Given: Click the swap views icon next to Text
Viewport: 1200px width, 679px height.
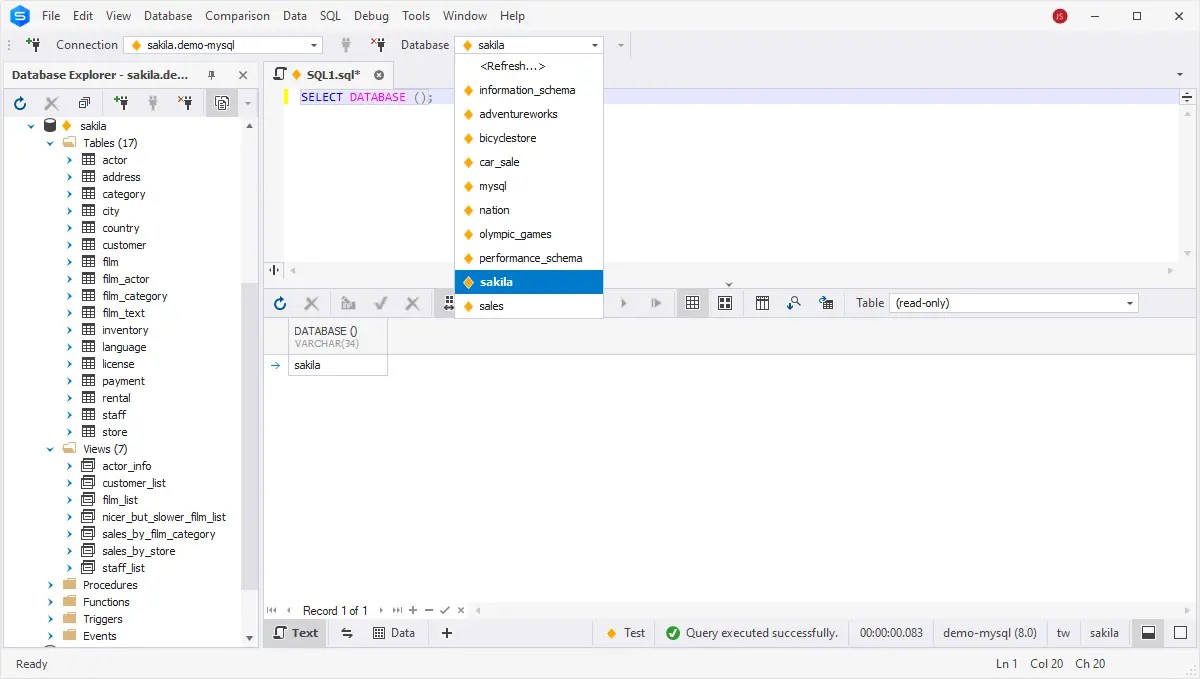Looking at the screenshot, I should click(347, 633).
